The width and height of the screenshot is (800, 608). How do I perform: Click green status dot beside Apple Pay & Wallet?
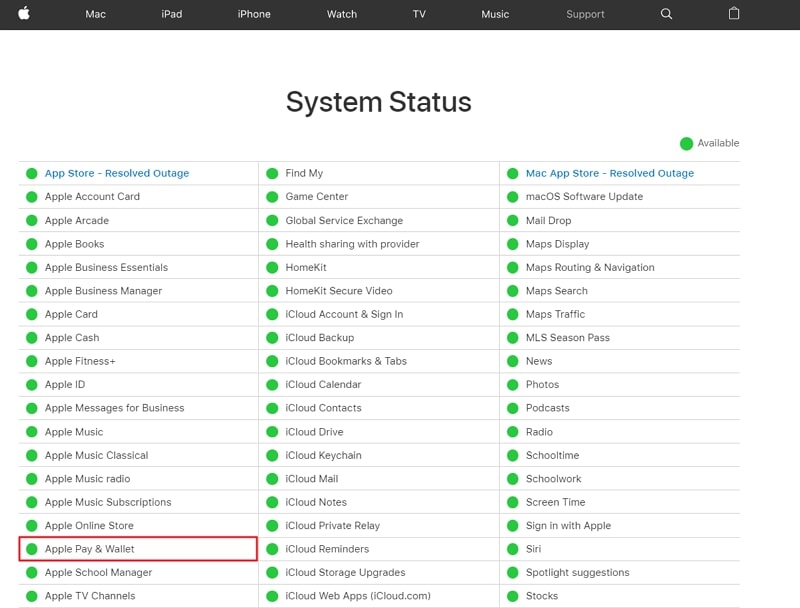(x=32, y=549)
